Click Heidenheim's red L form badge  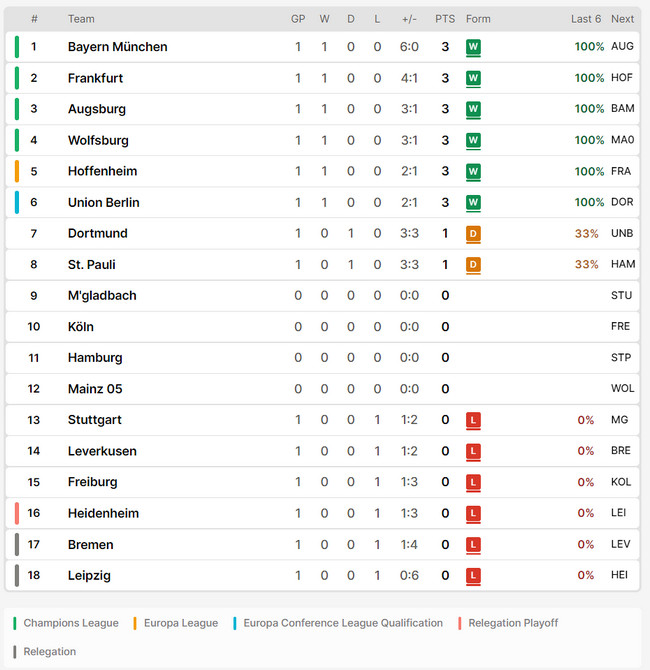coord(473,513)
